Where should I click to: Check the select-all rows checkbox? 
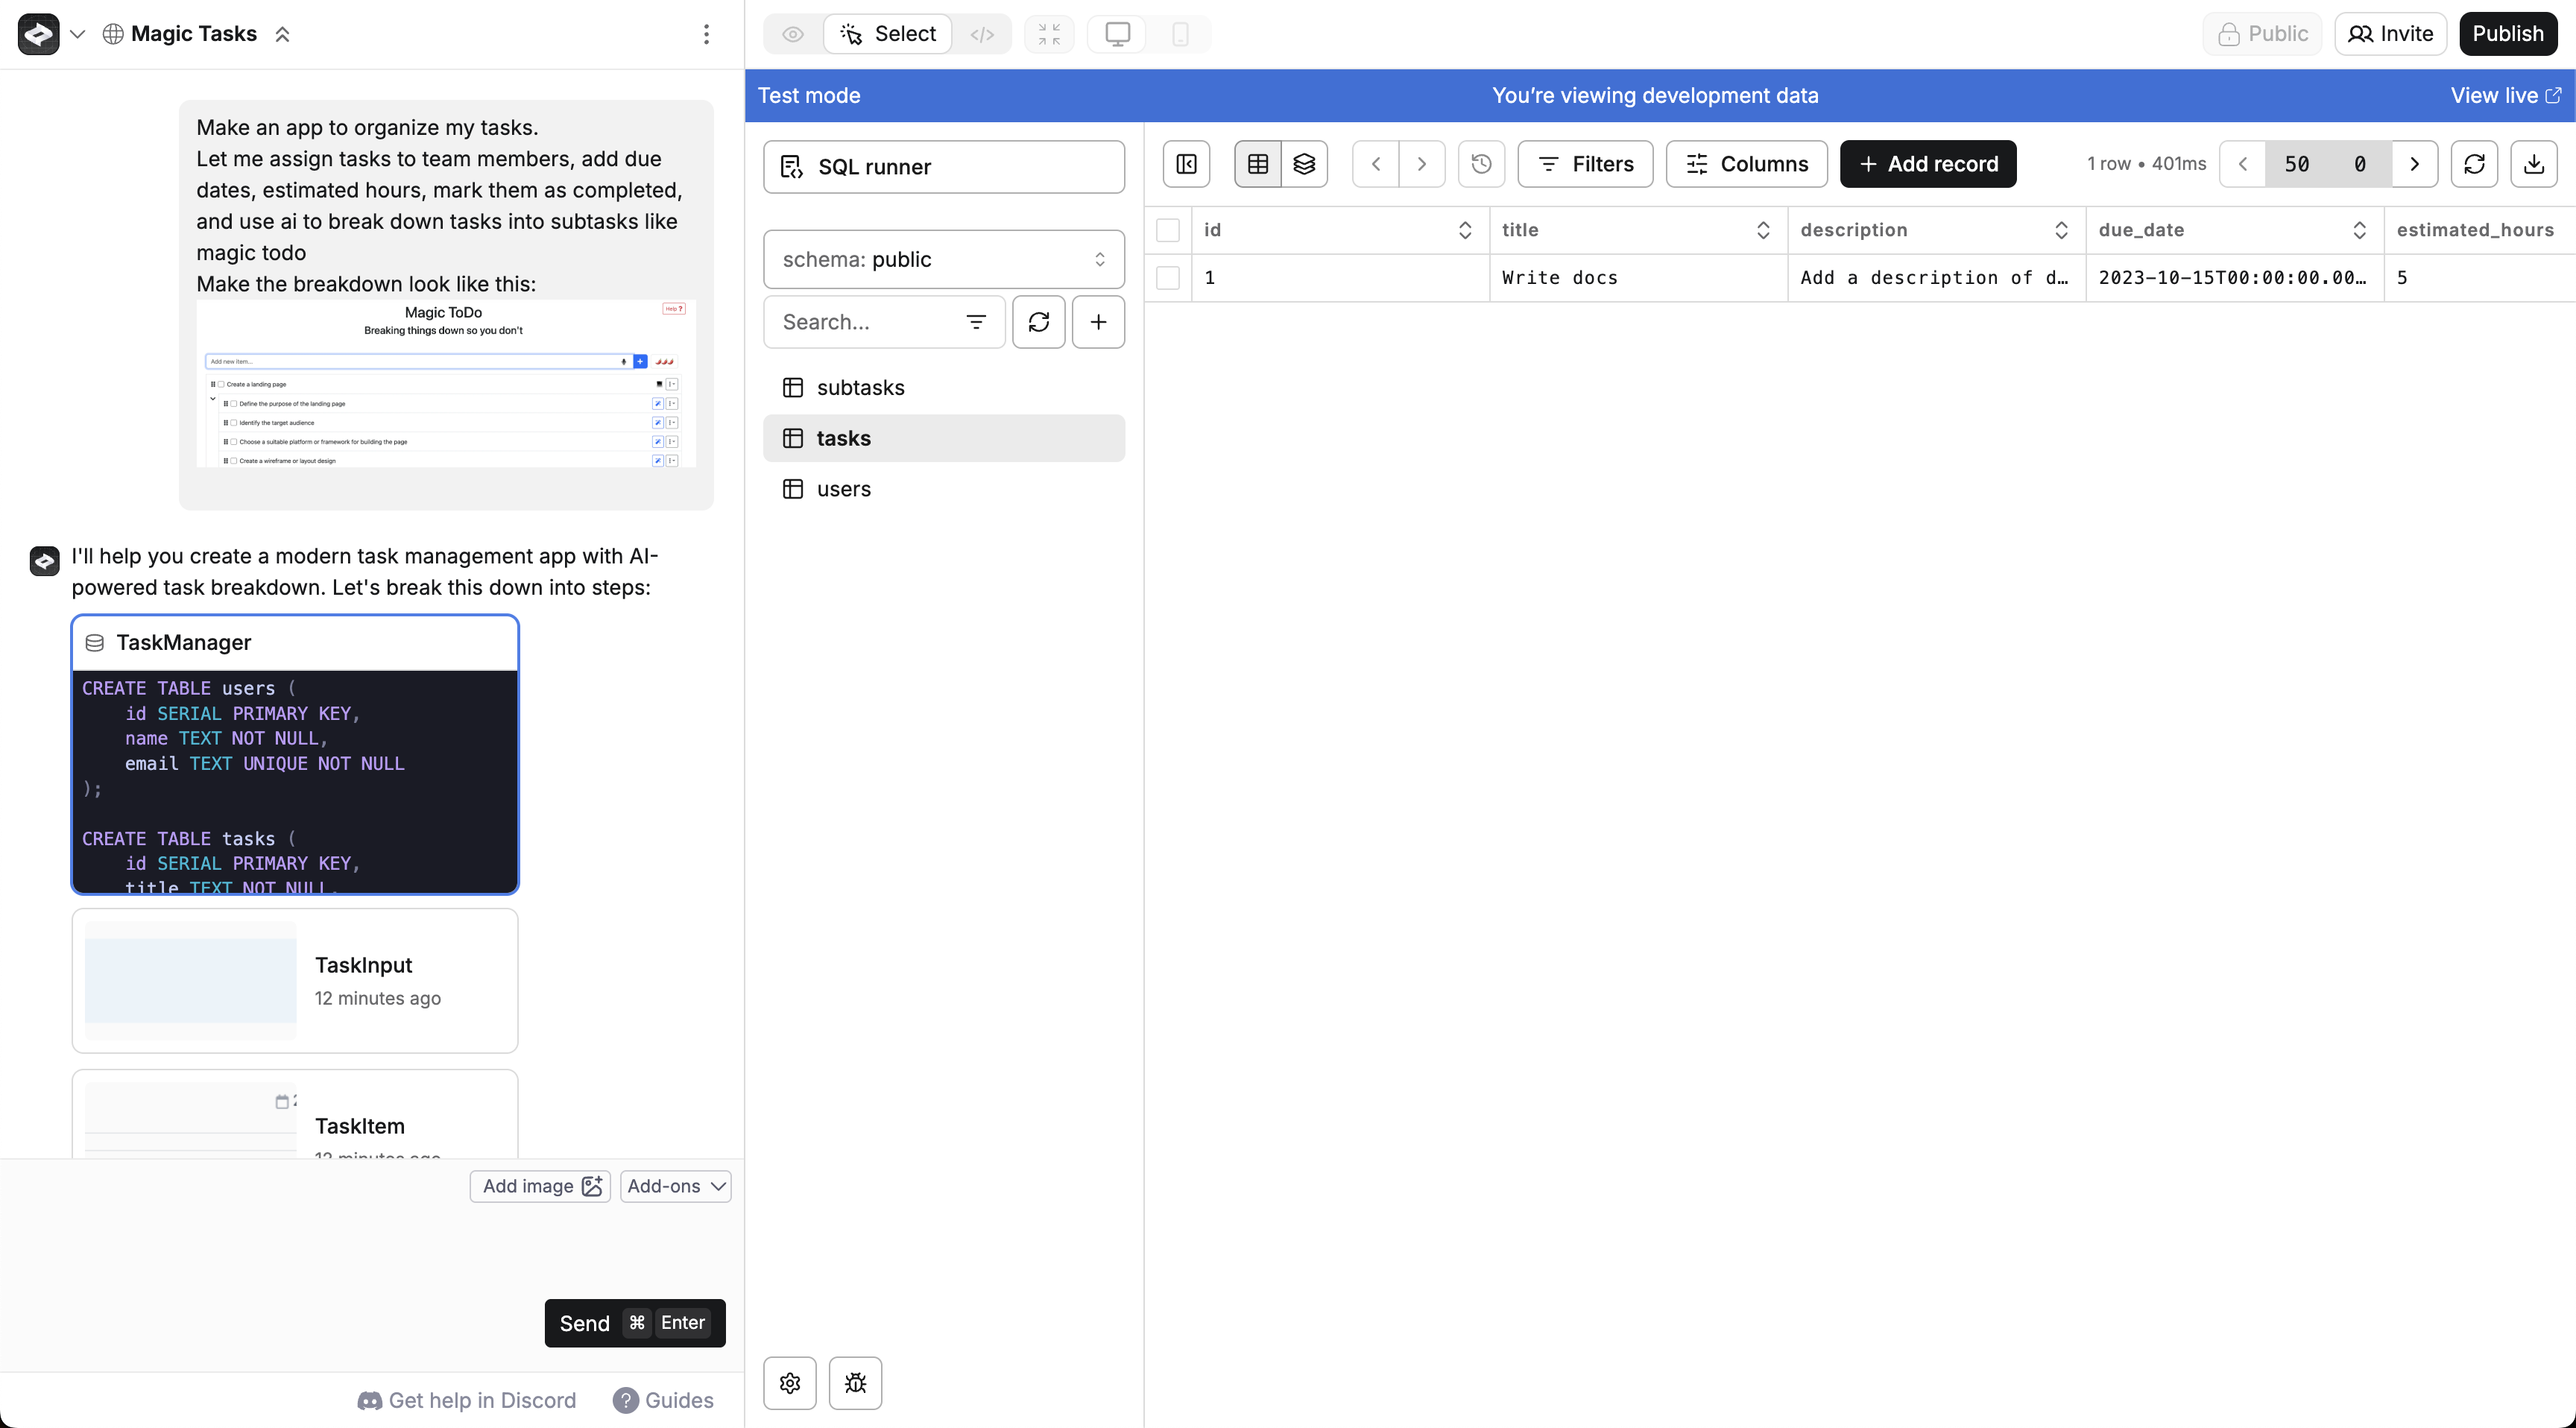click(x=1167, y=230)
